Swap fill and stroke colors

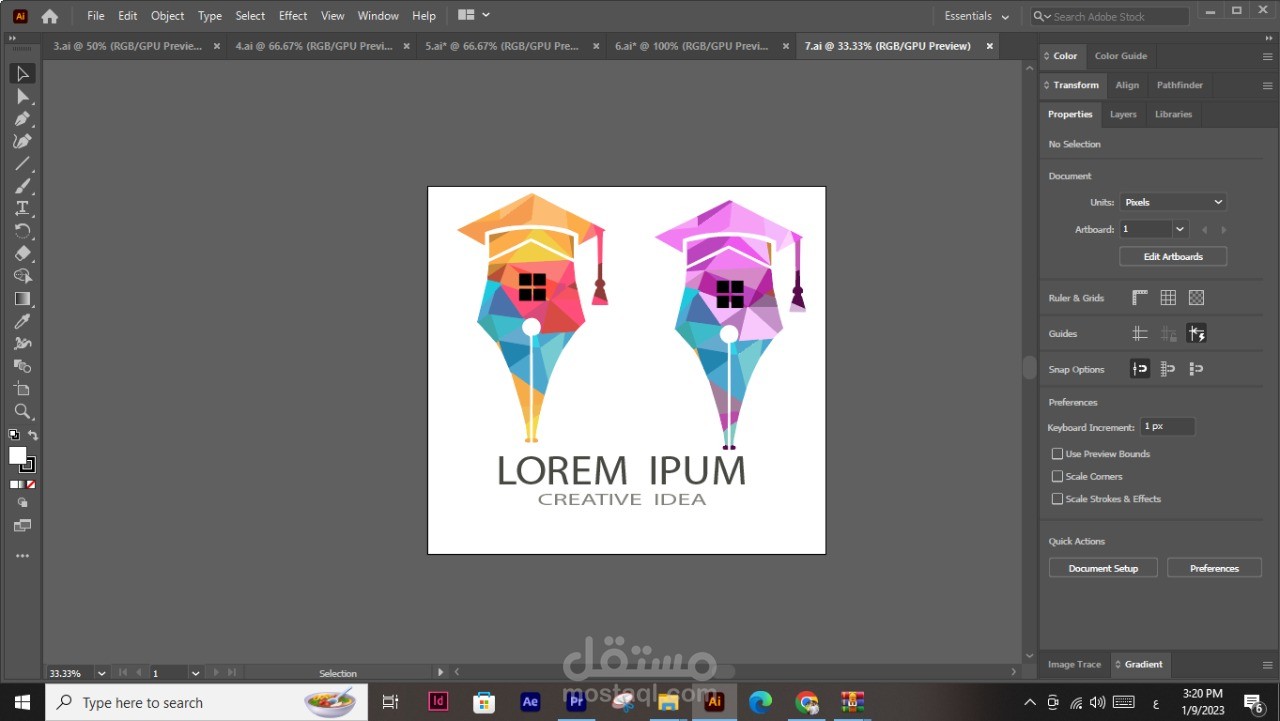point(33,435)
